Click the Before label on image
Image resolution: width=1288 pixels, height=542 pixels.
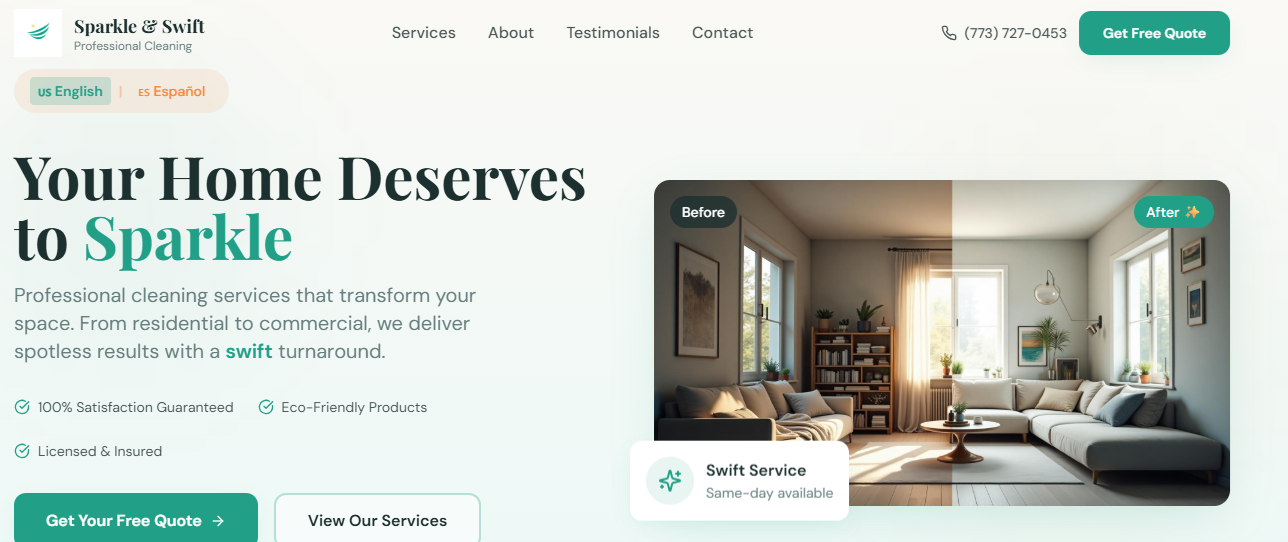pyautogui.click(x=703, y=212)
